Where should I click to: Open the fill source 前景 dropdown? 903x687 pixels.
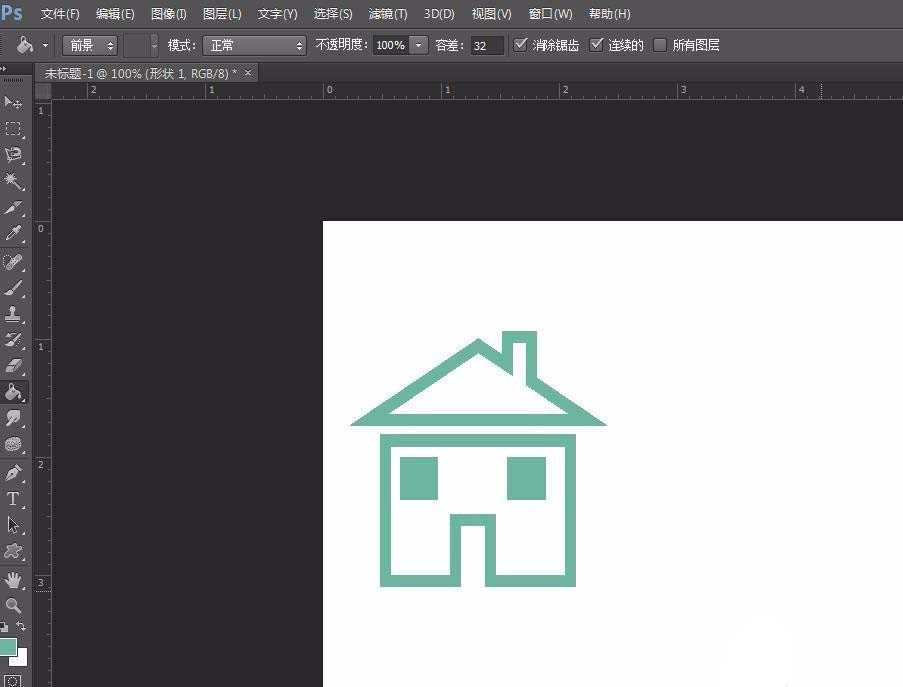(x=89, y=44)
